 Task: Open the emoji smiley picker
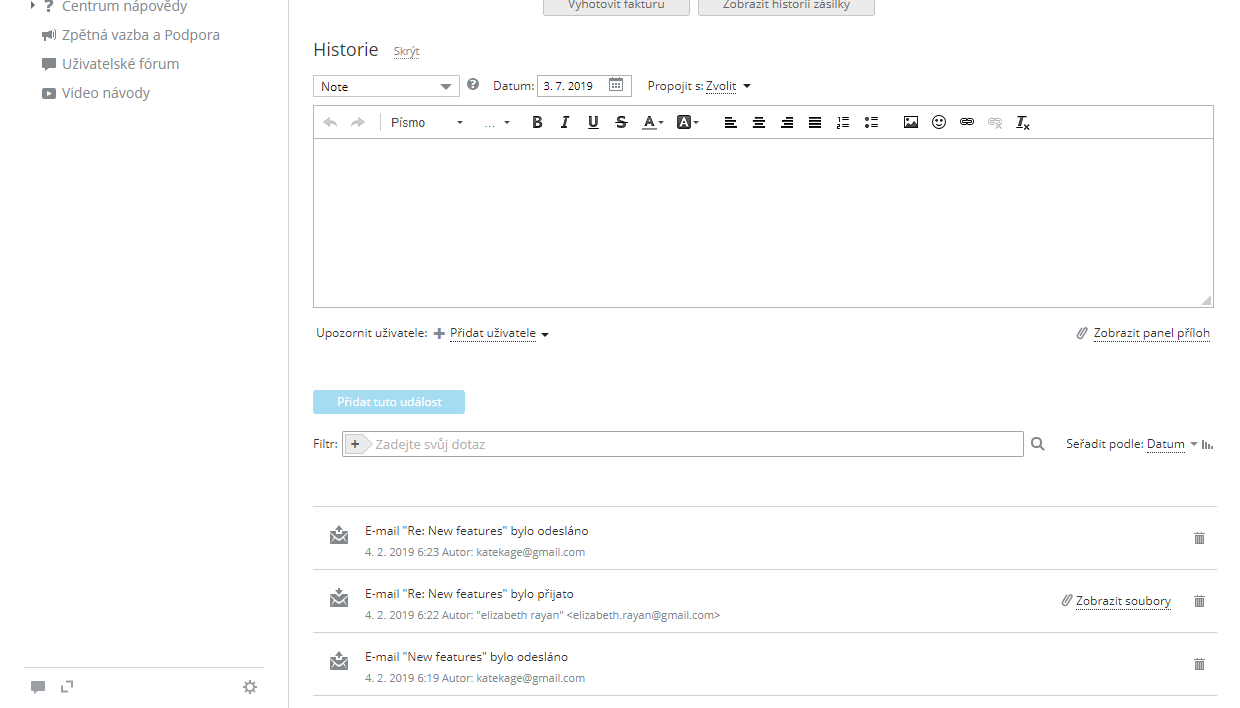tap(938, 122)
